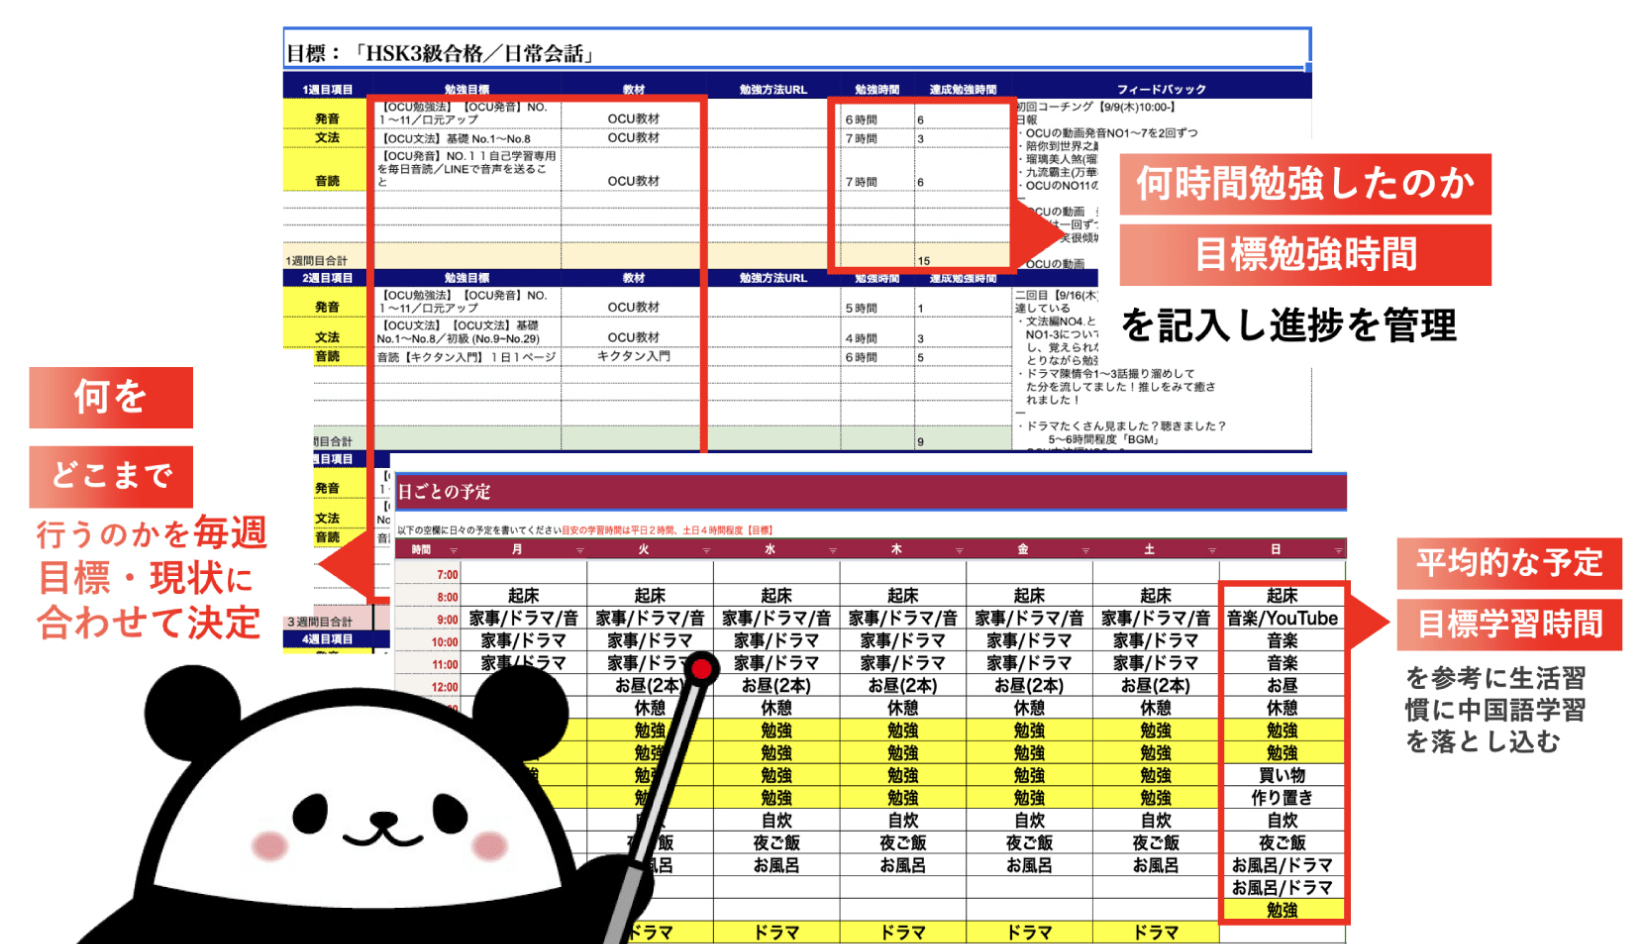This screenshot has width=1640, height=944.
Task: Open the filter arrow on the 時間 column
Action: [x=453, y=550]
